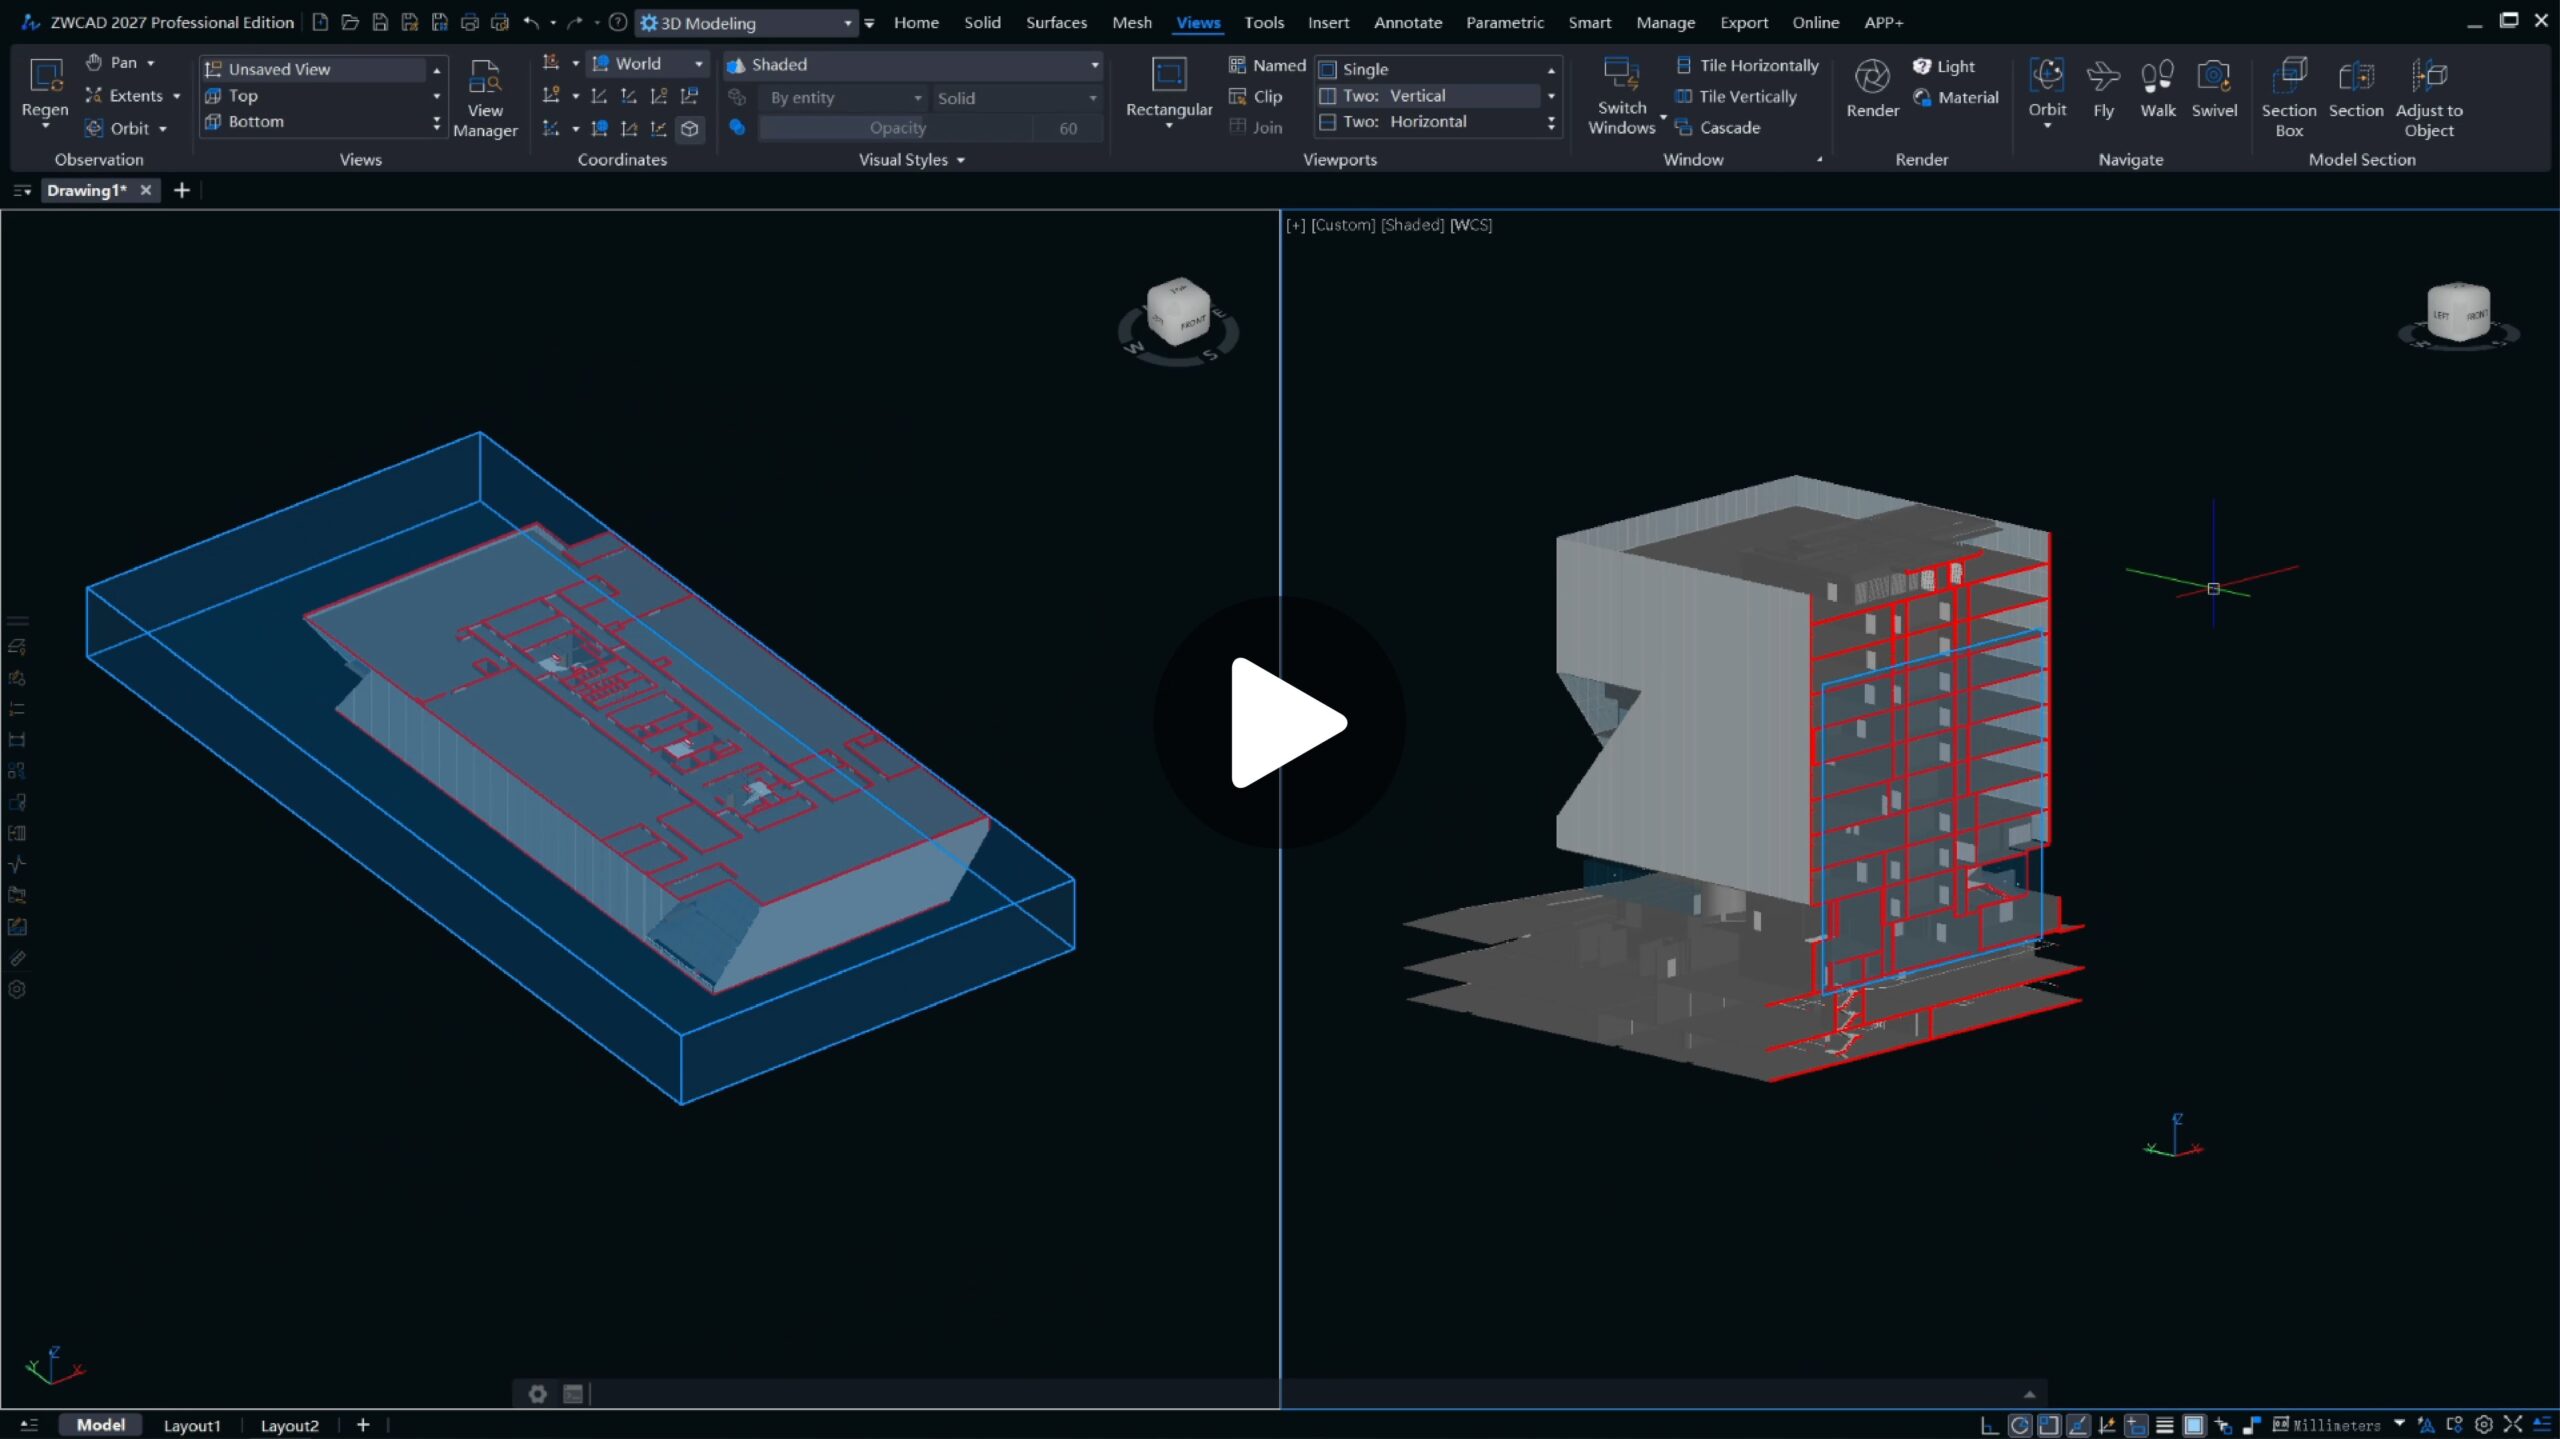Image resolution: width=2560 pixels, height=1439 pixels.
Task: Select the Walk navigation tool
Action: pos(2157,78)
